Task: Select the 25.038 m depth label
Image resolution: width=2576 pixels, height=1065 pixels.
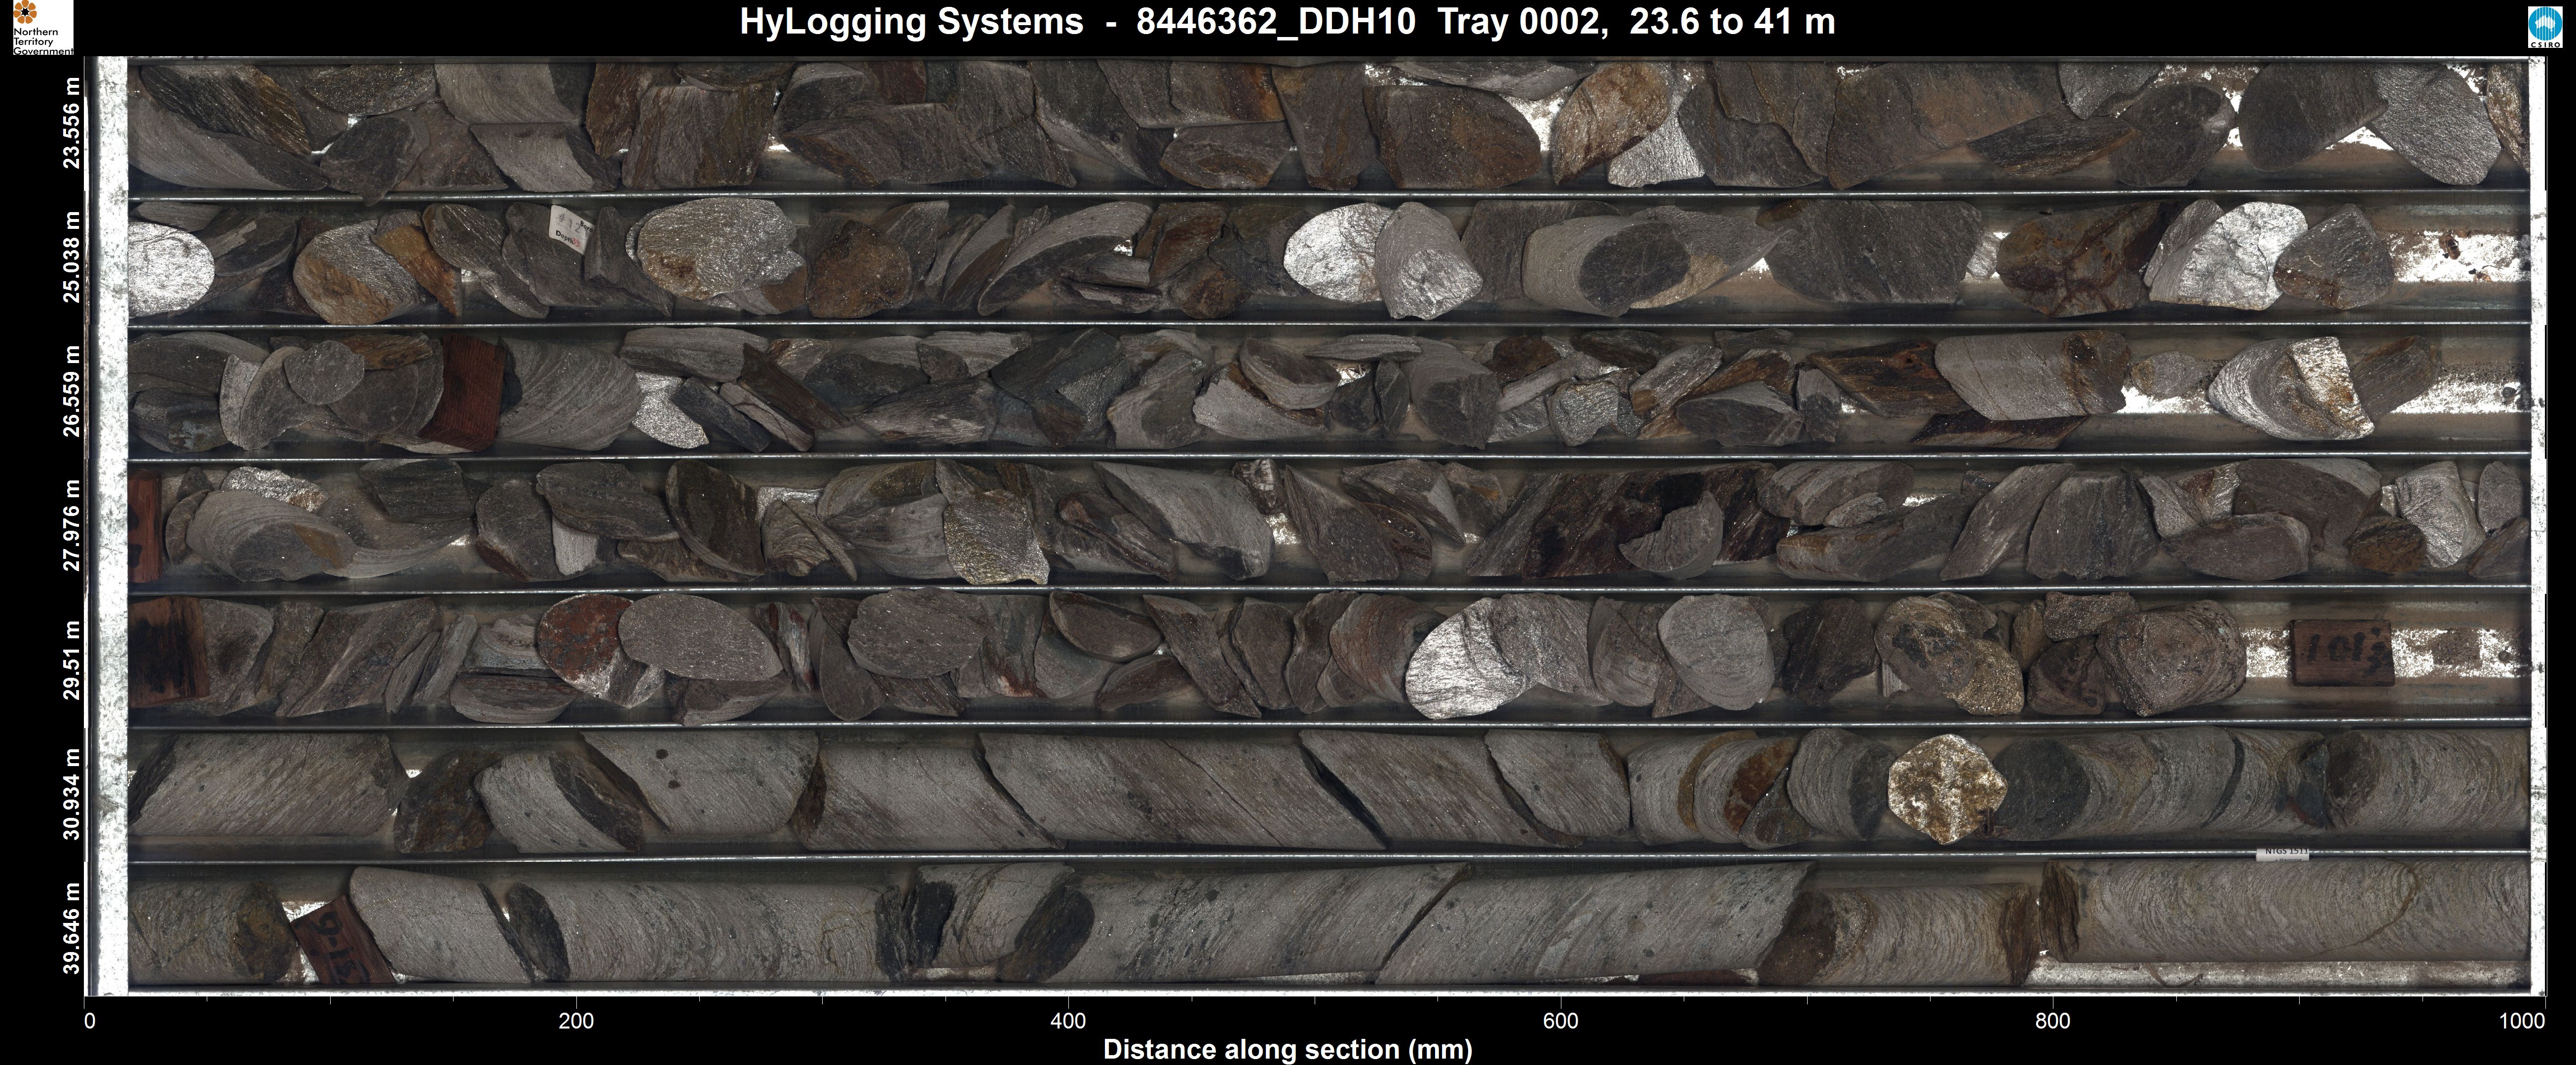Action: [71, 259]
